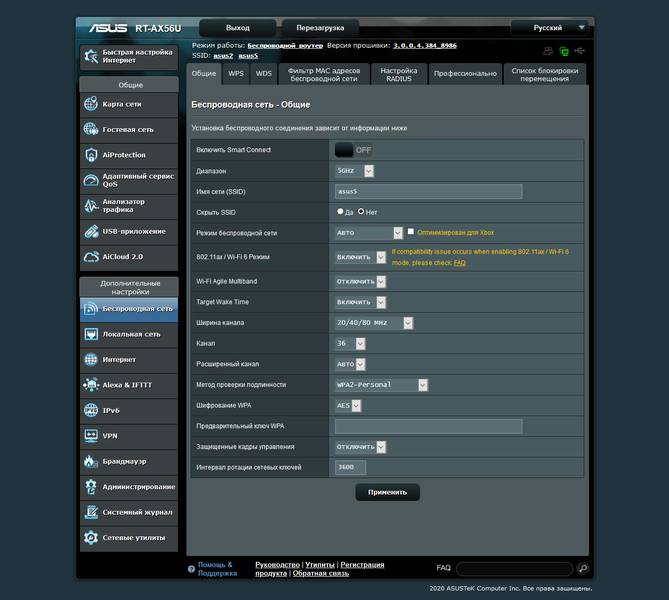Viewport: 669px width, 600px height.
Task: Open the Русский language dropdown
Action: pos(550,28)
